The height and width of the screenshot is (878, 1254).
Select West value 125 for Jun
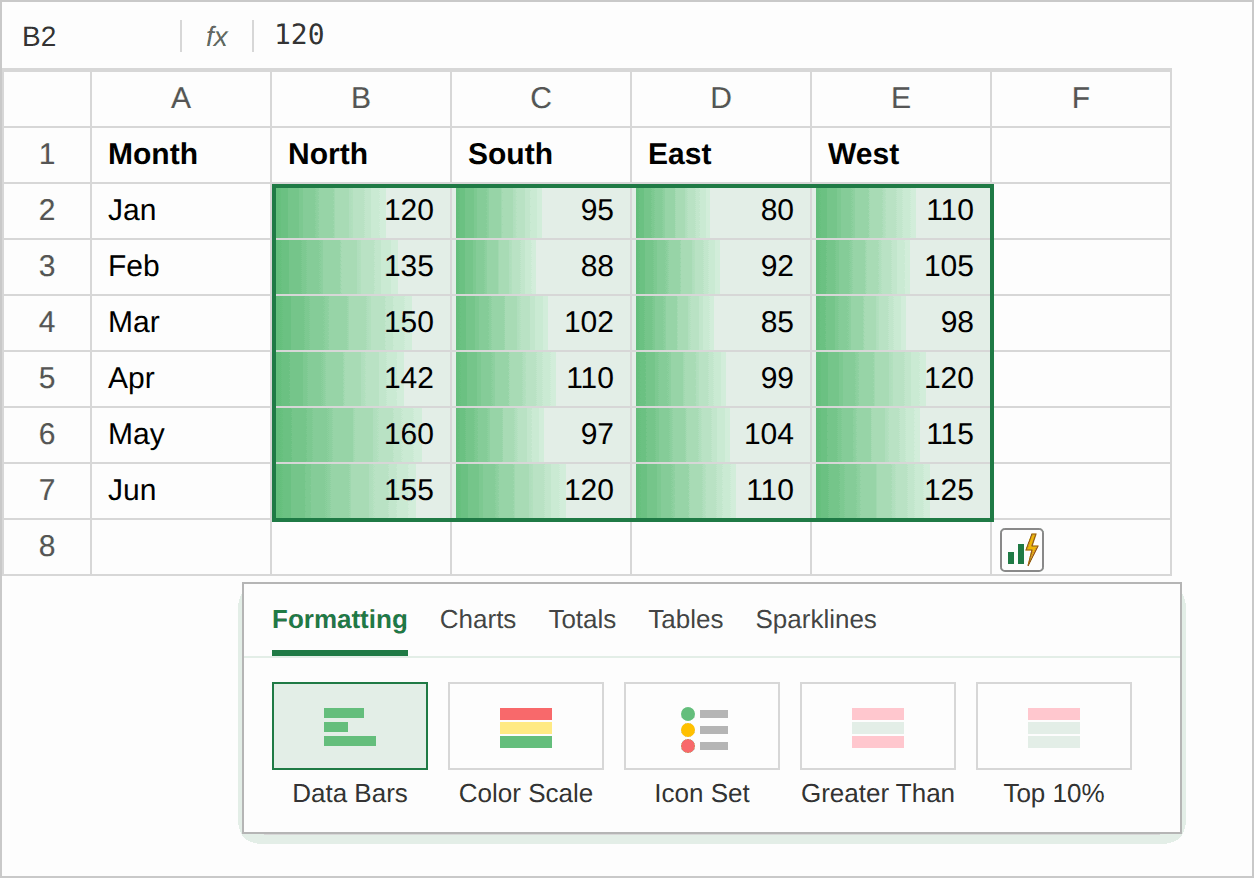901,490
